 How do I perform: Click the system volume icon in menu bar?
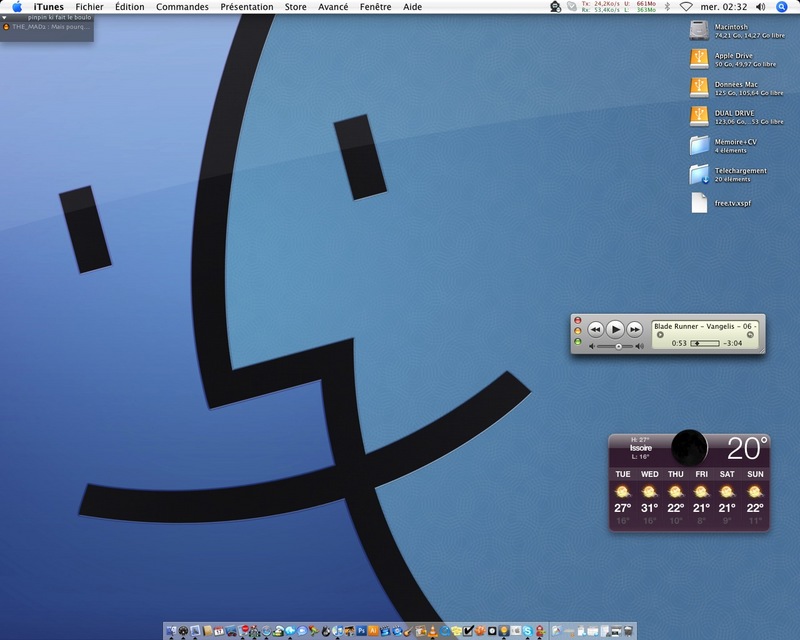[761, 7]
